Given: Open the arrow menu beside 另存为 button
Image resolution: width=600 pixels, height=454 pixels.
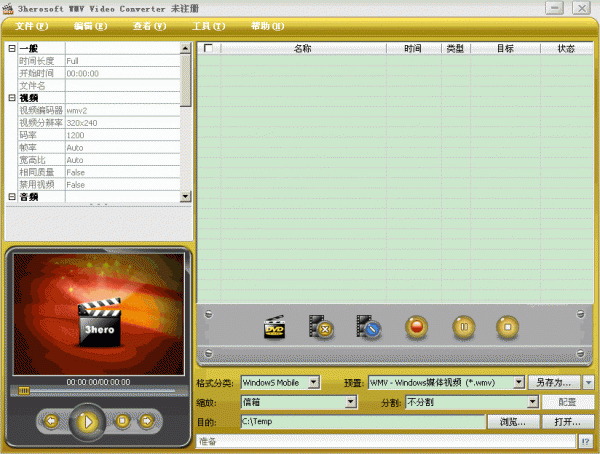Looking at the screenshot, I should 588,382.
